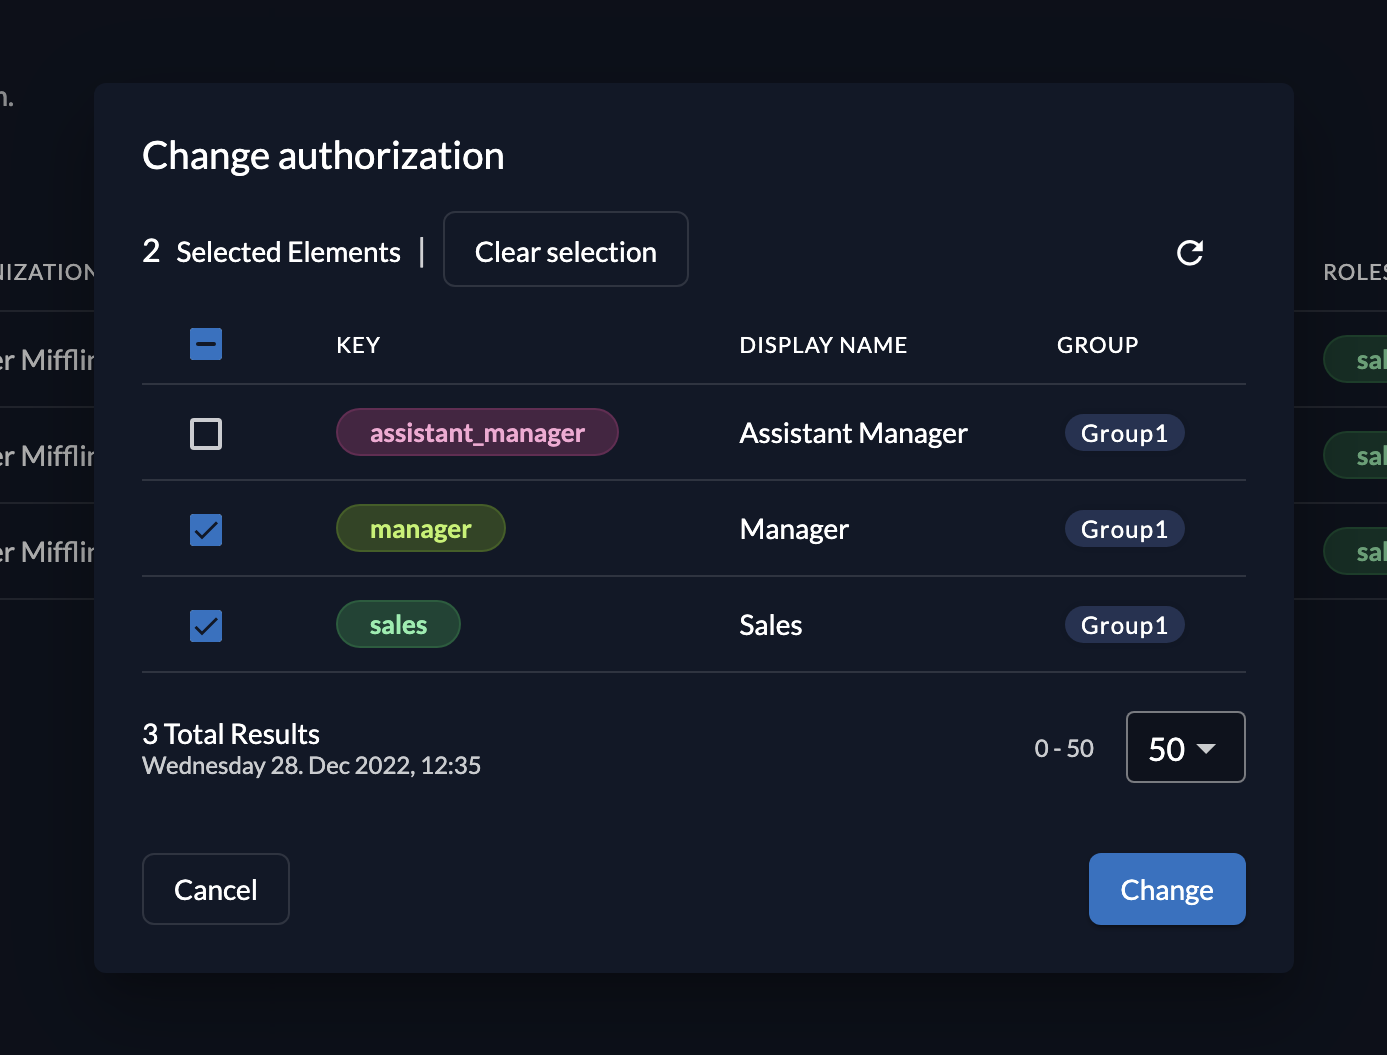Click the pink assistant_manager key badge
This screenshot has height=1055, width=1387.
tap(477, 432)
